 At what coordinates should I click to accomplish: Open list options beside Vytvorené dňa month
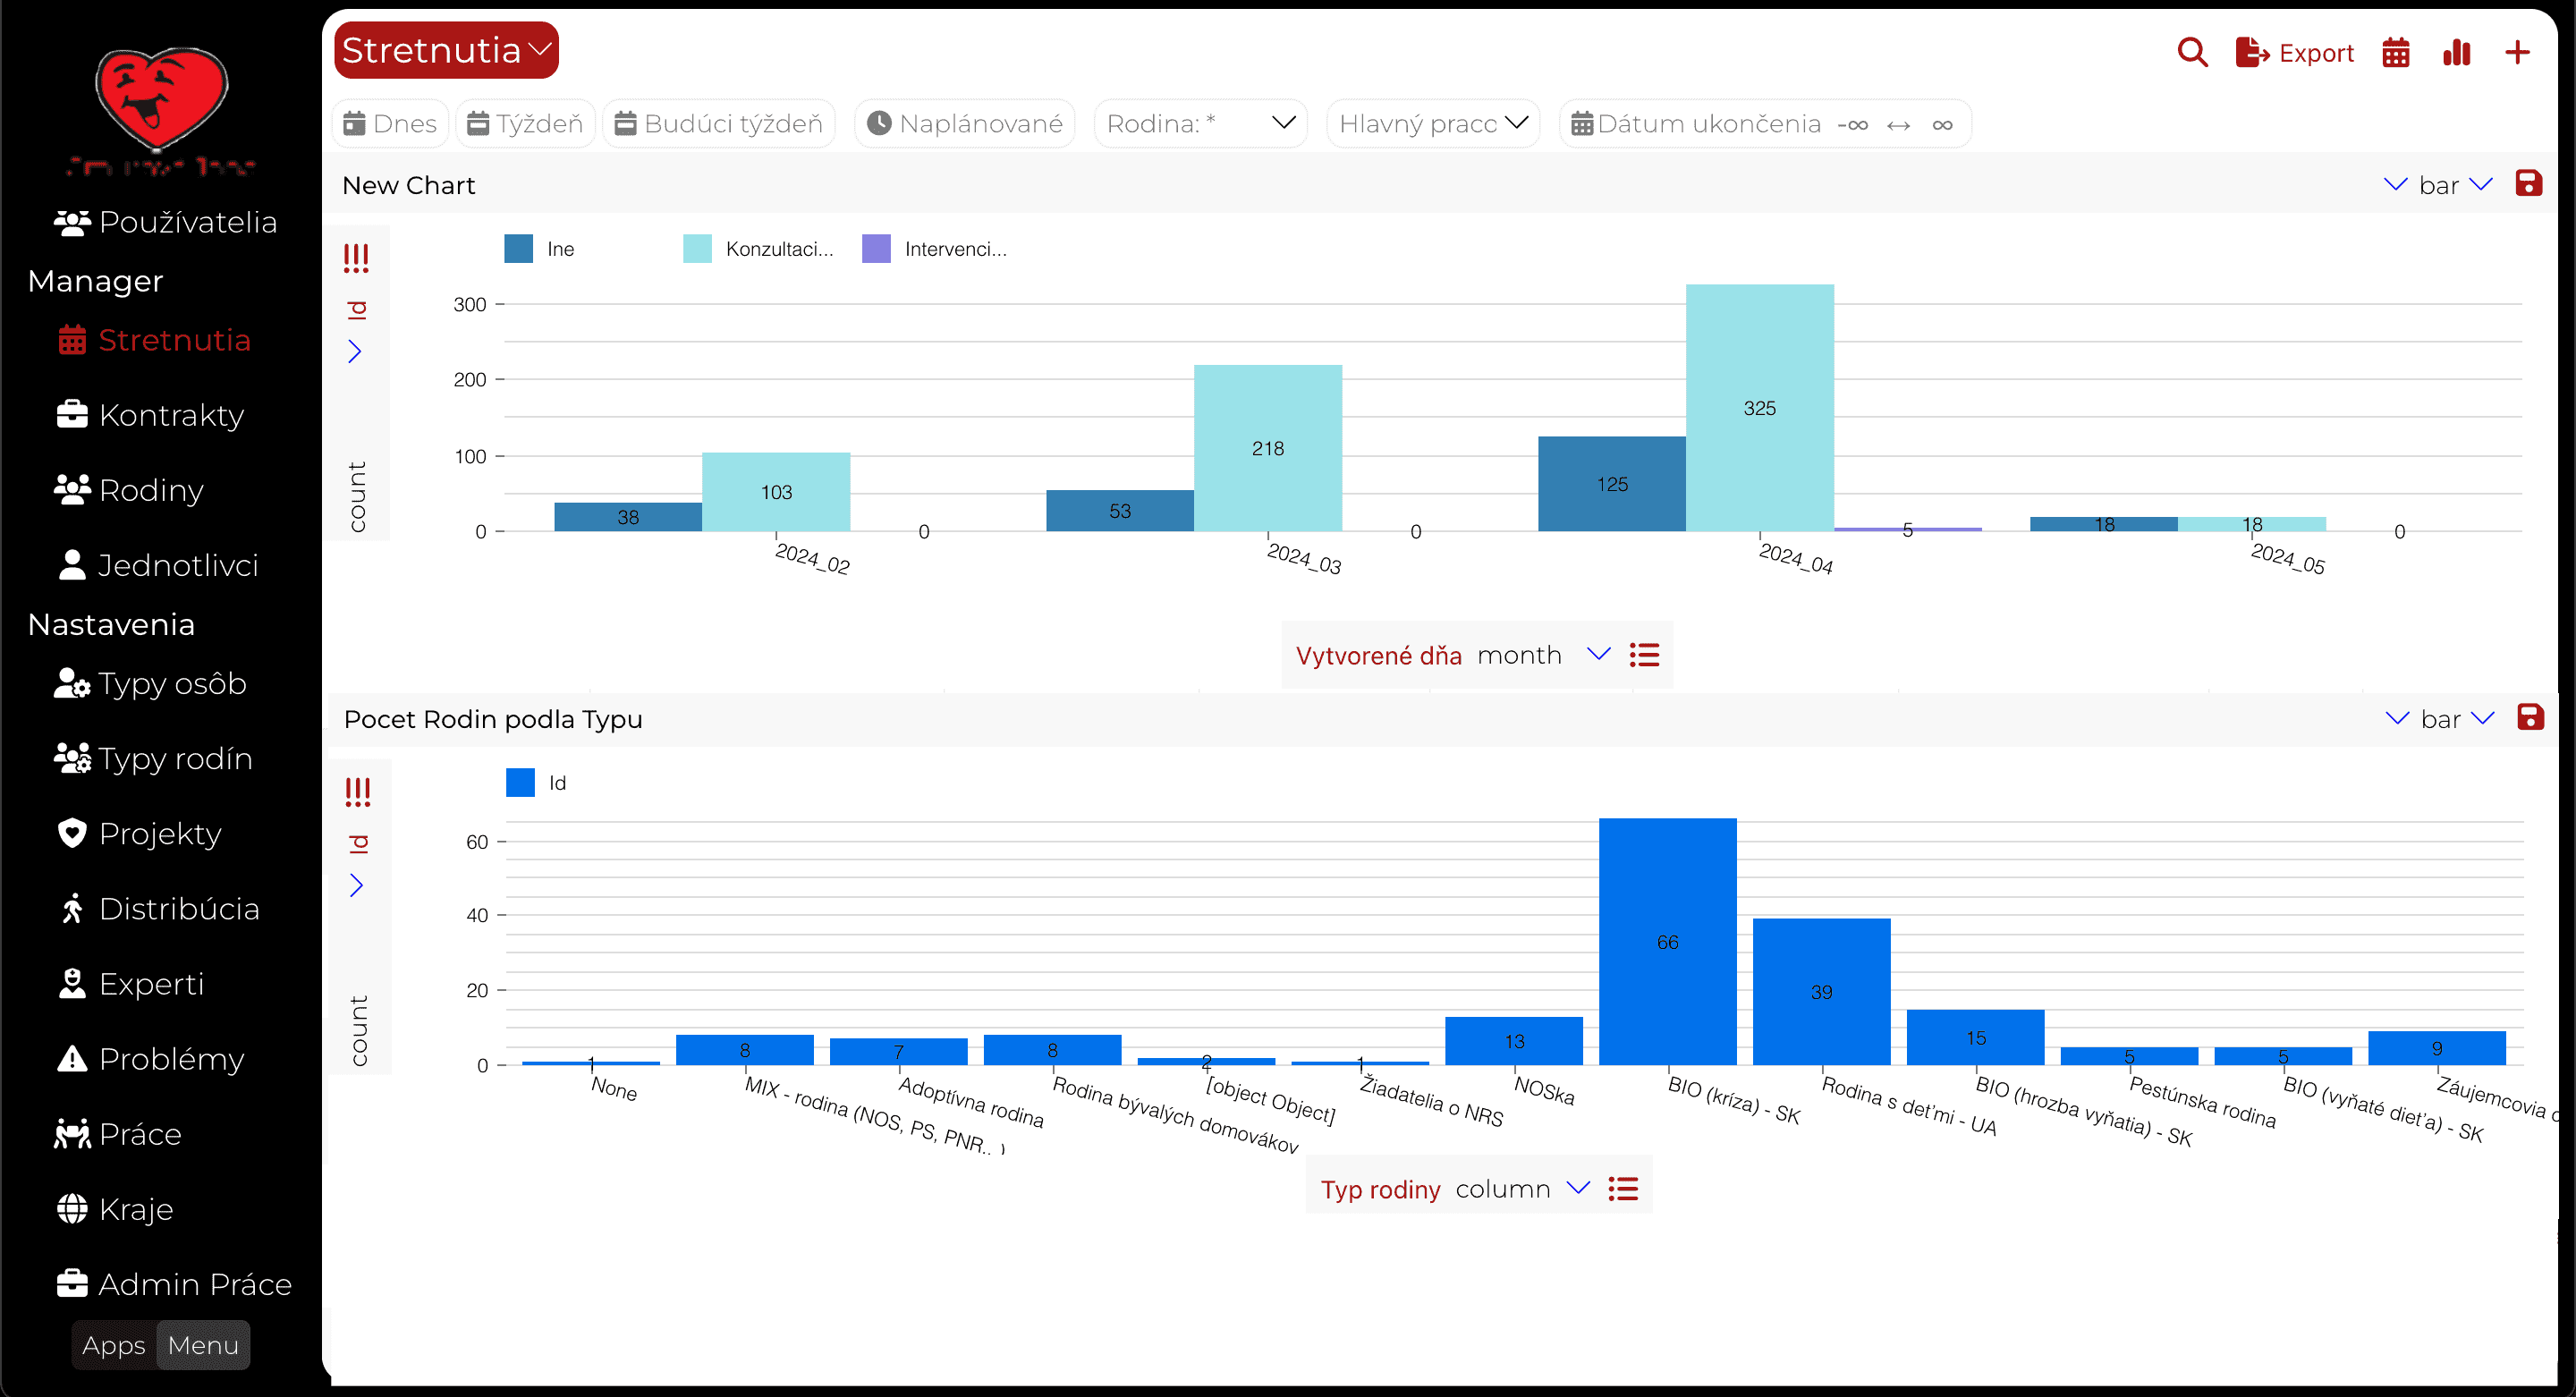pos(1644,655)
